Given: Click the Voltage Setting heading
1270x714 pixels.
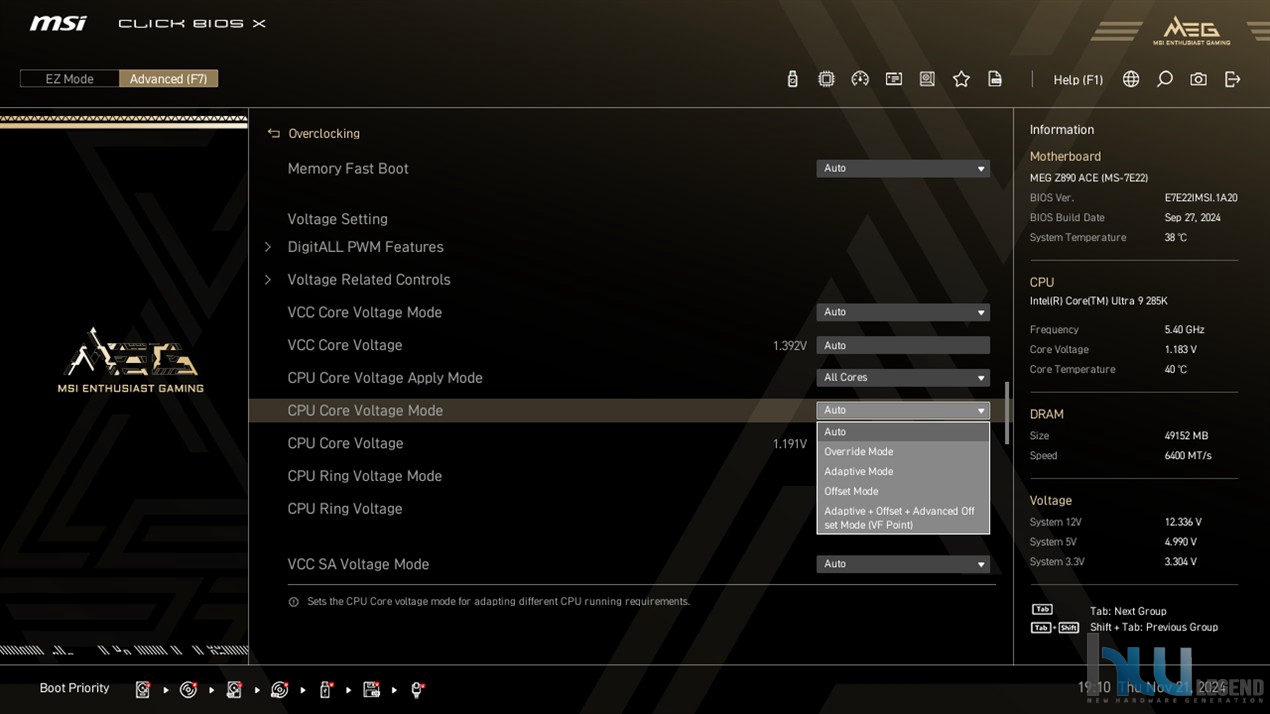Looking at the screenshot, I should (337, 219).
